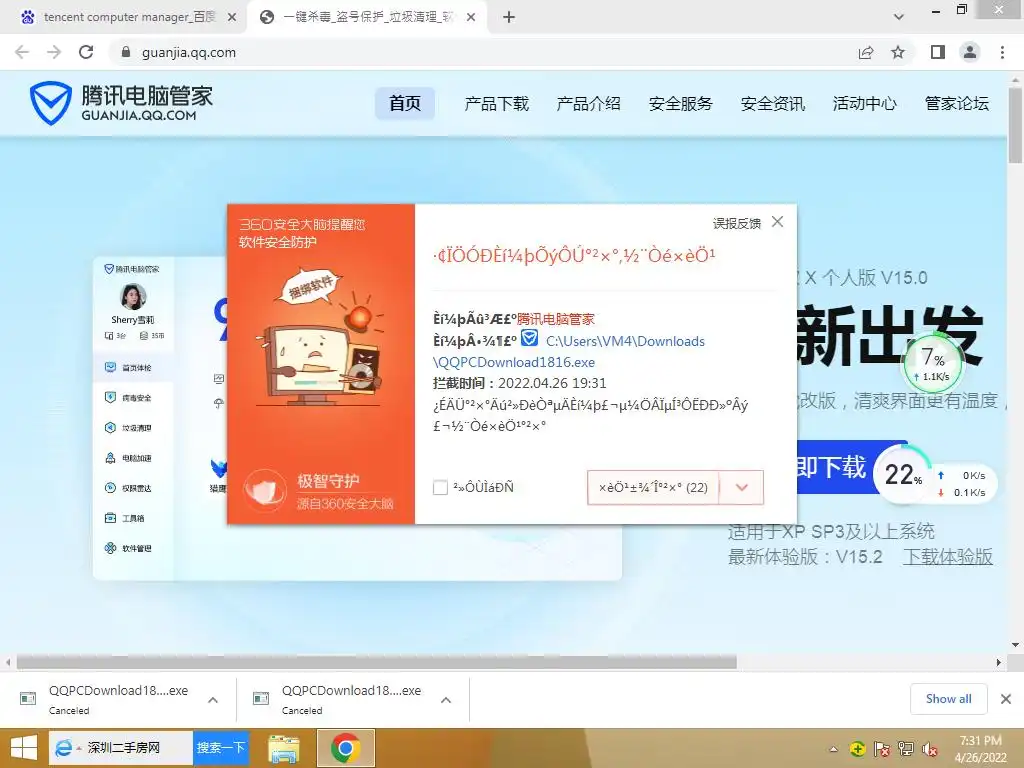Reload the page with the refresh icon
This screenshot has width=1024, height=768.
86,52
